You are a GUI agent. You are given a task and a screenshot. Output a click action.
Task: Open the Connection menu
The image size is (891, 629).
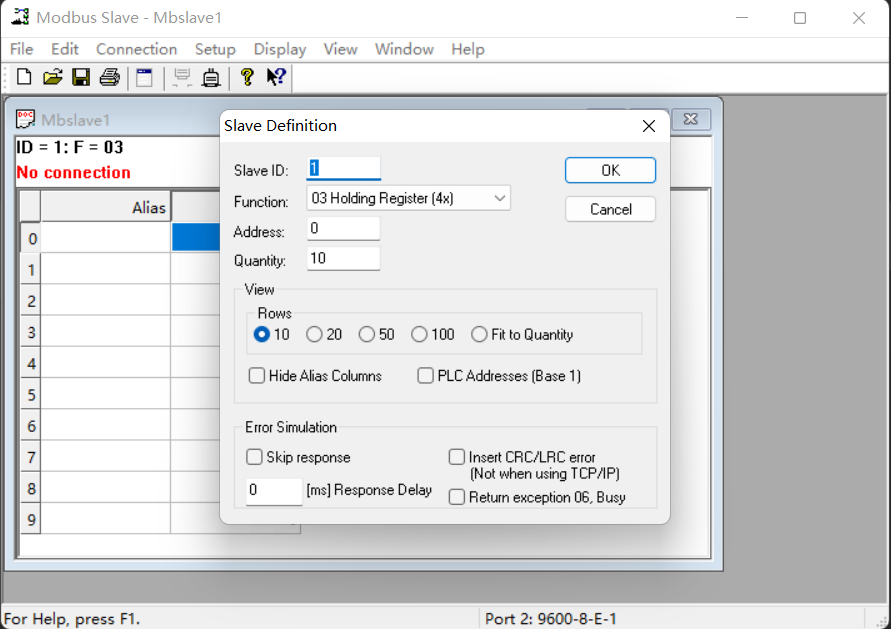tap(136, 48)
